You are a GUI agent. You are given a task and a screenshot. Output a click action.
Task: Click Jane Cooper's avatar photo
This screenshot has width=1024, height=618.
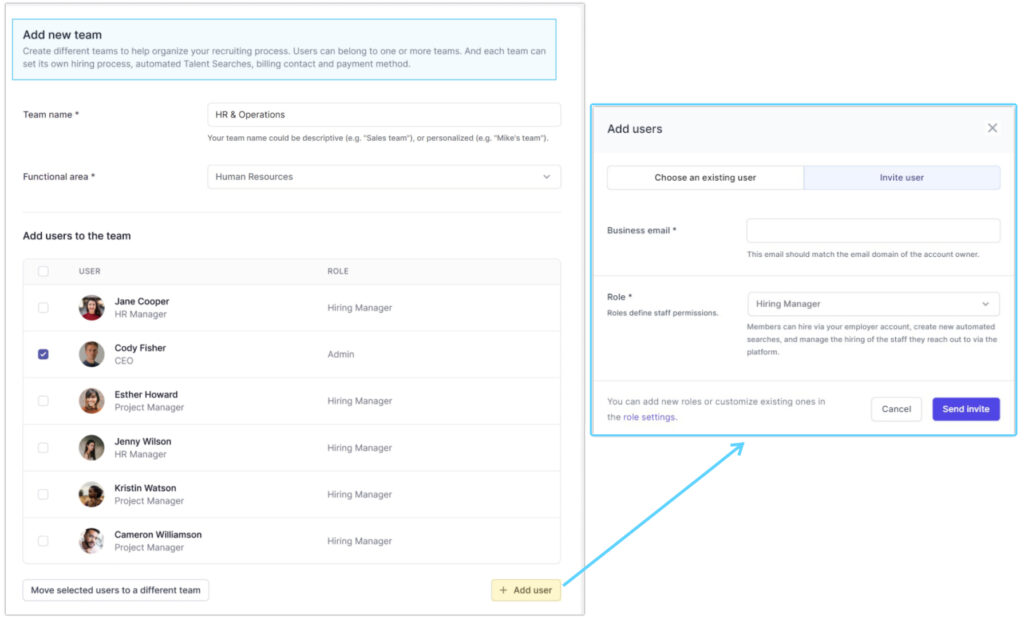click(92, 308)
